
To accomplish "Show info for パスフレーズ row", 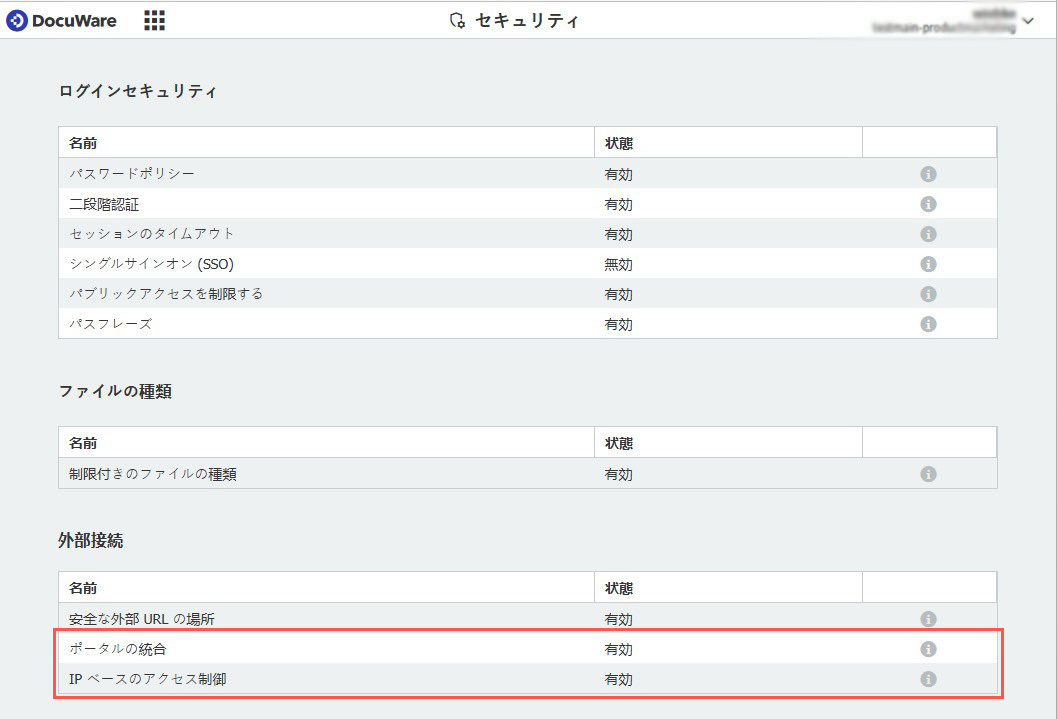I will click(x=927, y=324).
